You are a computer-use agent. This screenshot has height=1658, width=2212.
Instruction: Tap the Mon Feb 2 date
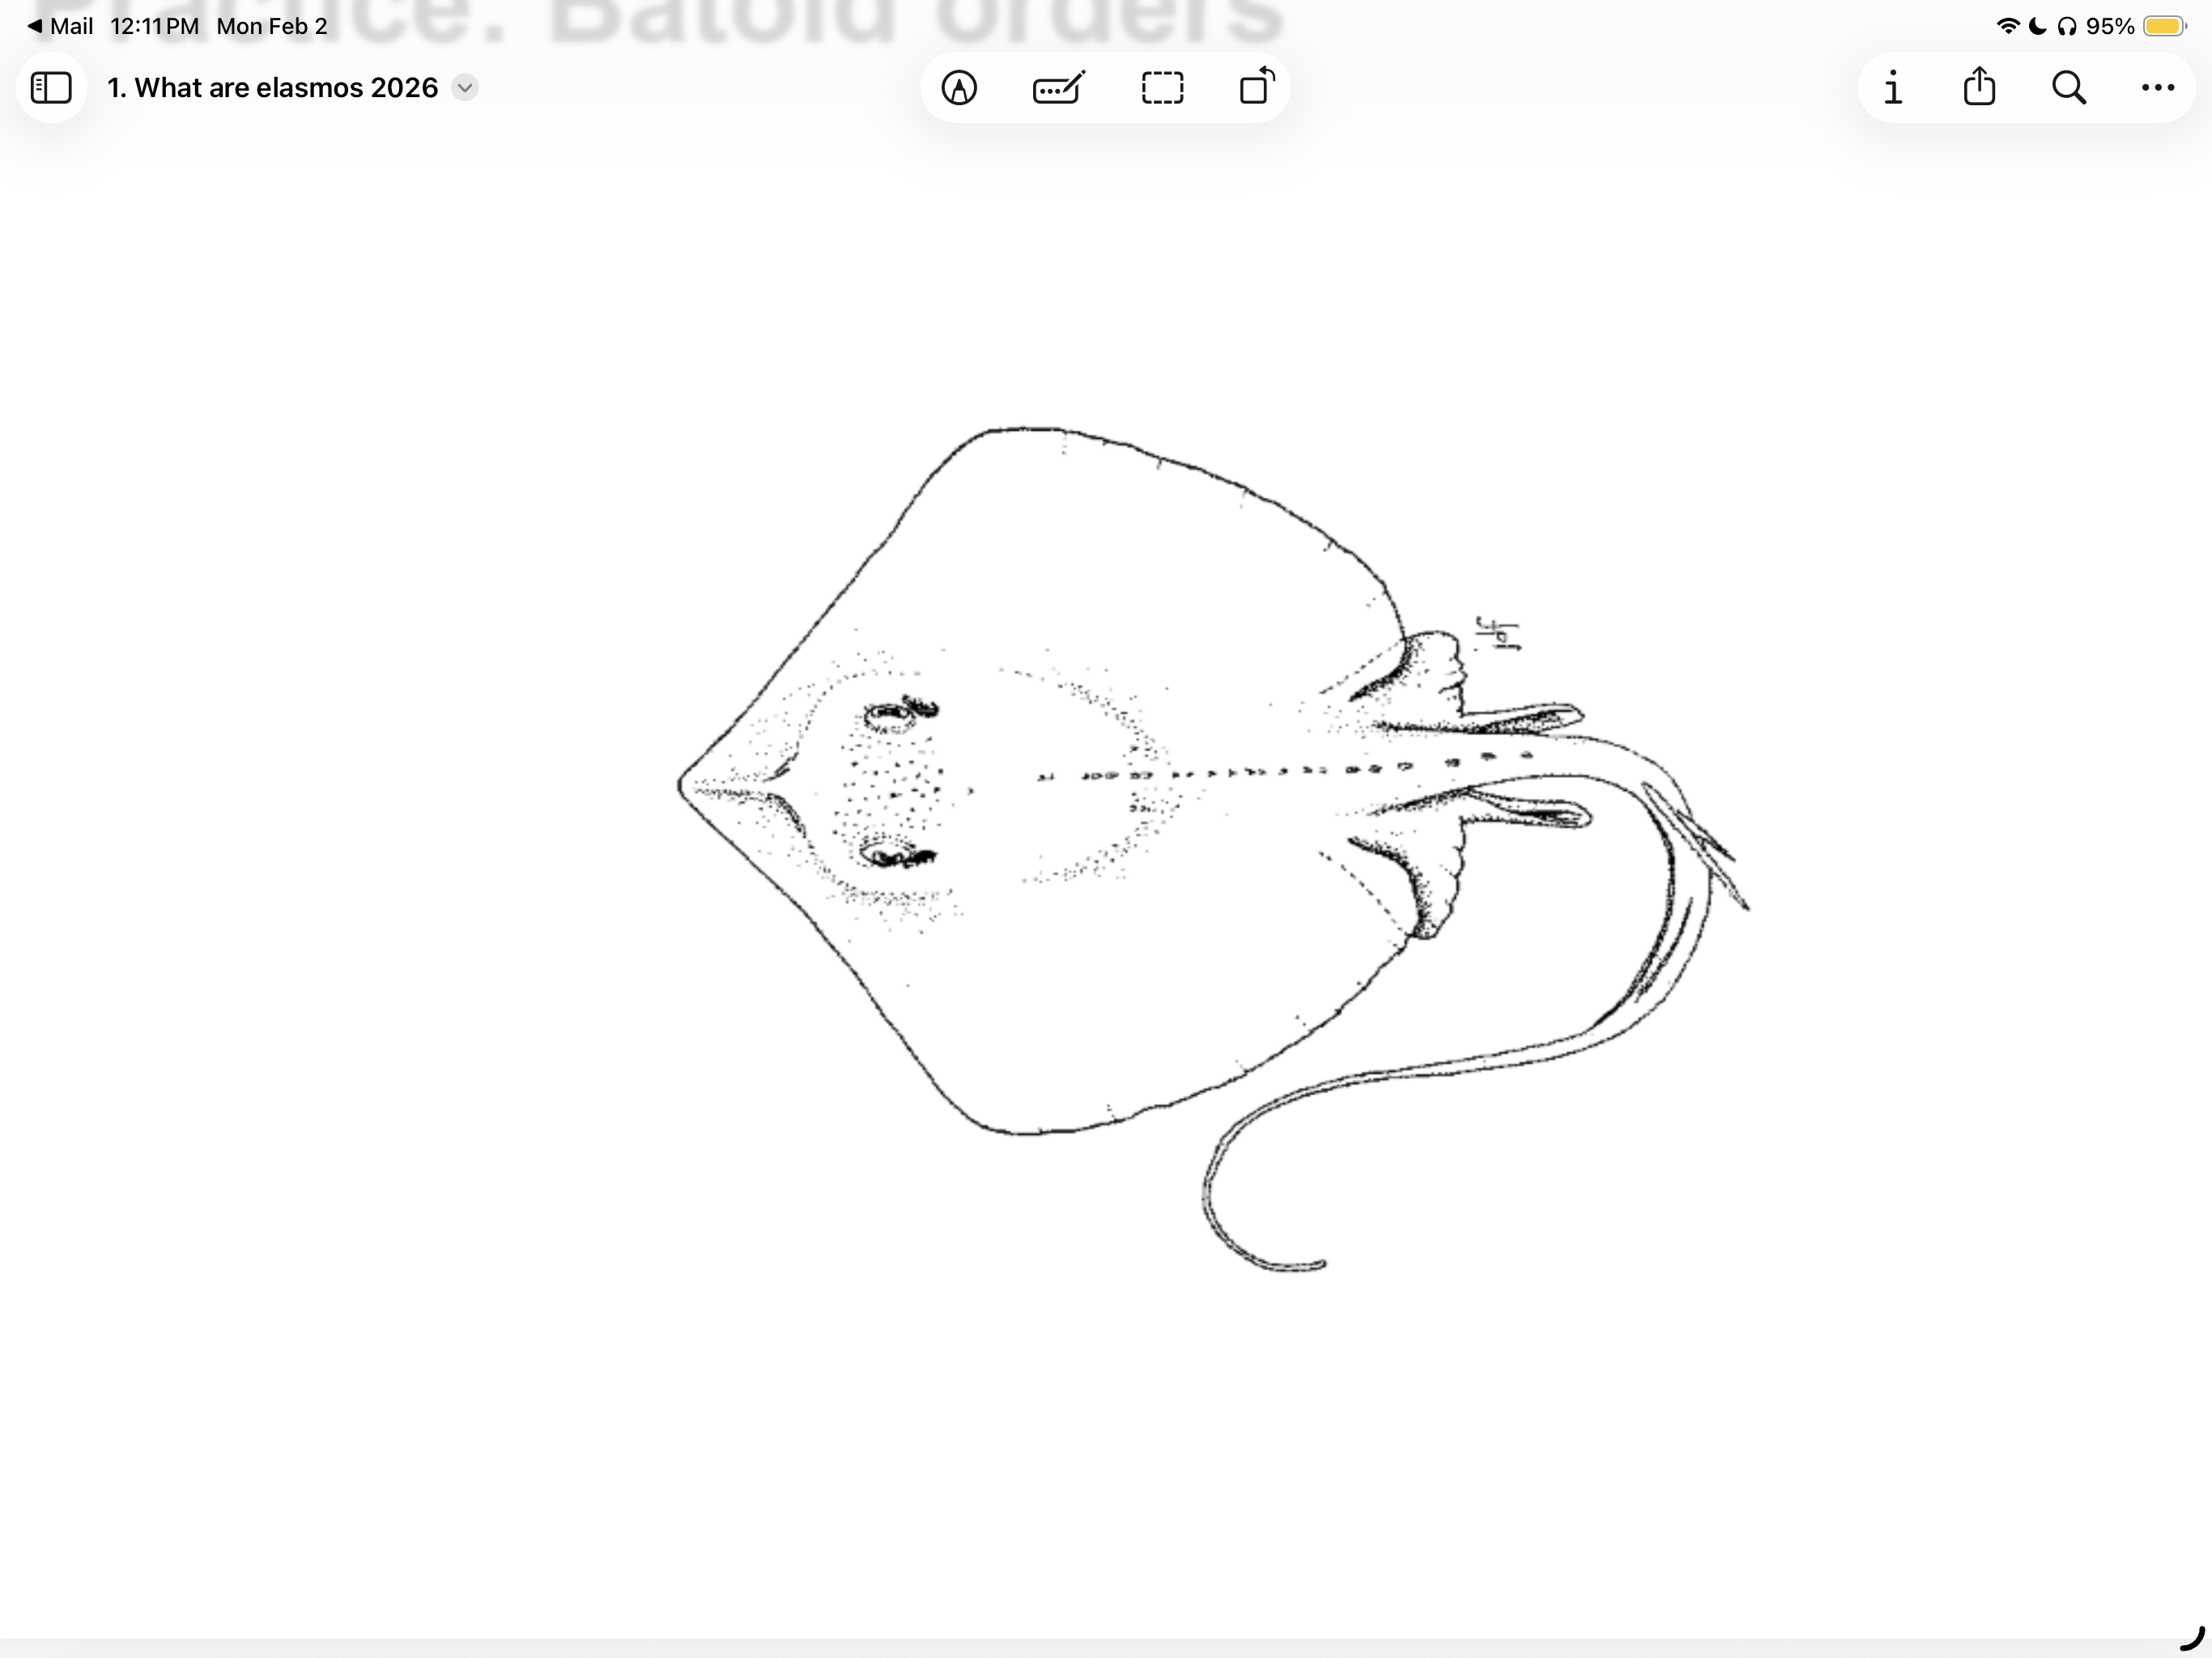[x=272, y=26]
